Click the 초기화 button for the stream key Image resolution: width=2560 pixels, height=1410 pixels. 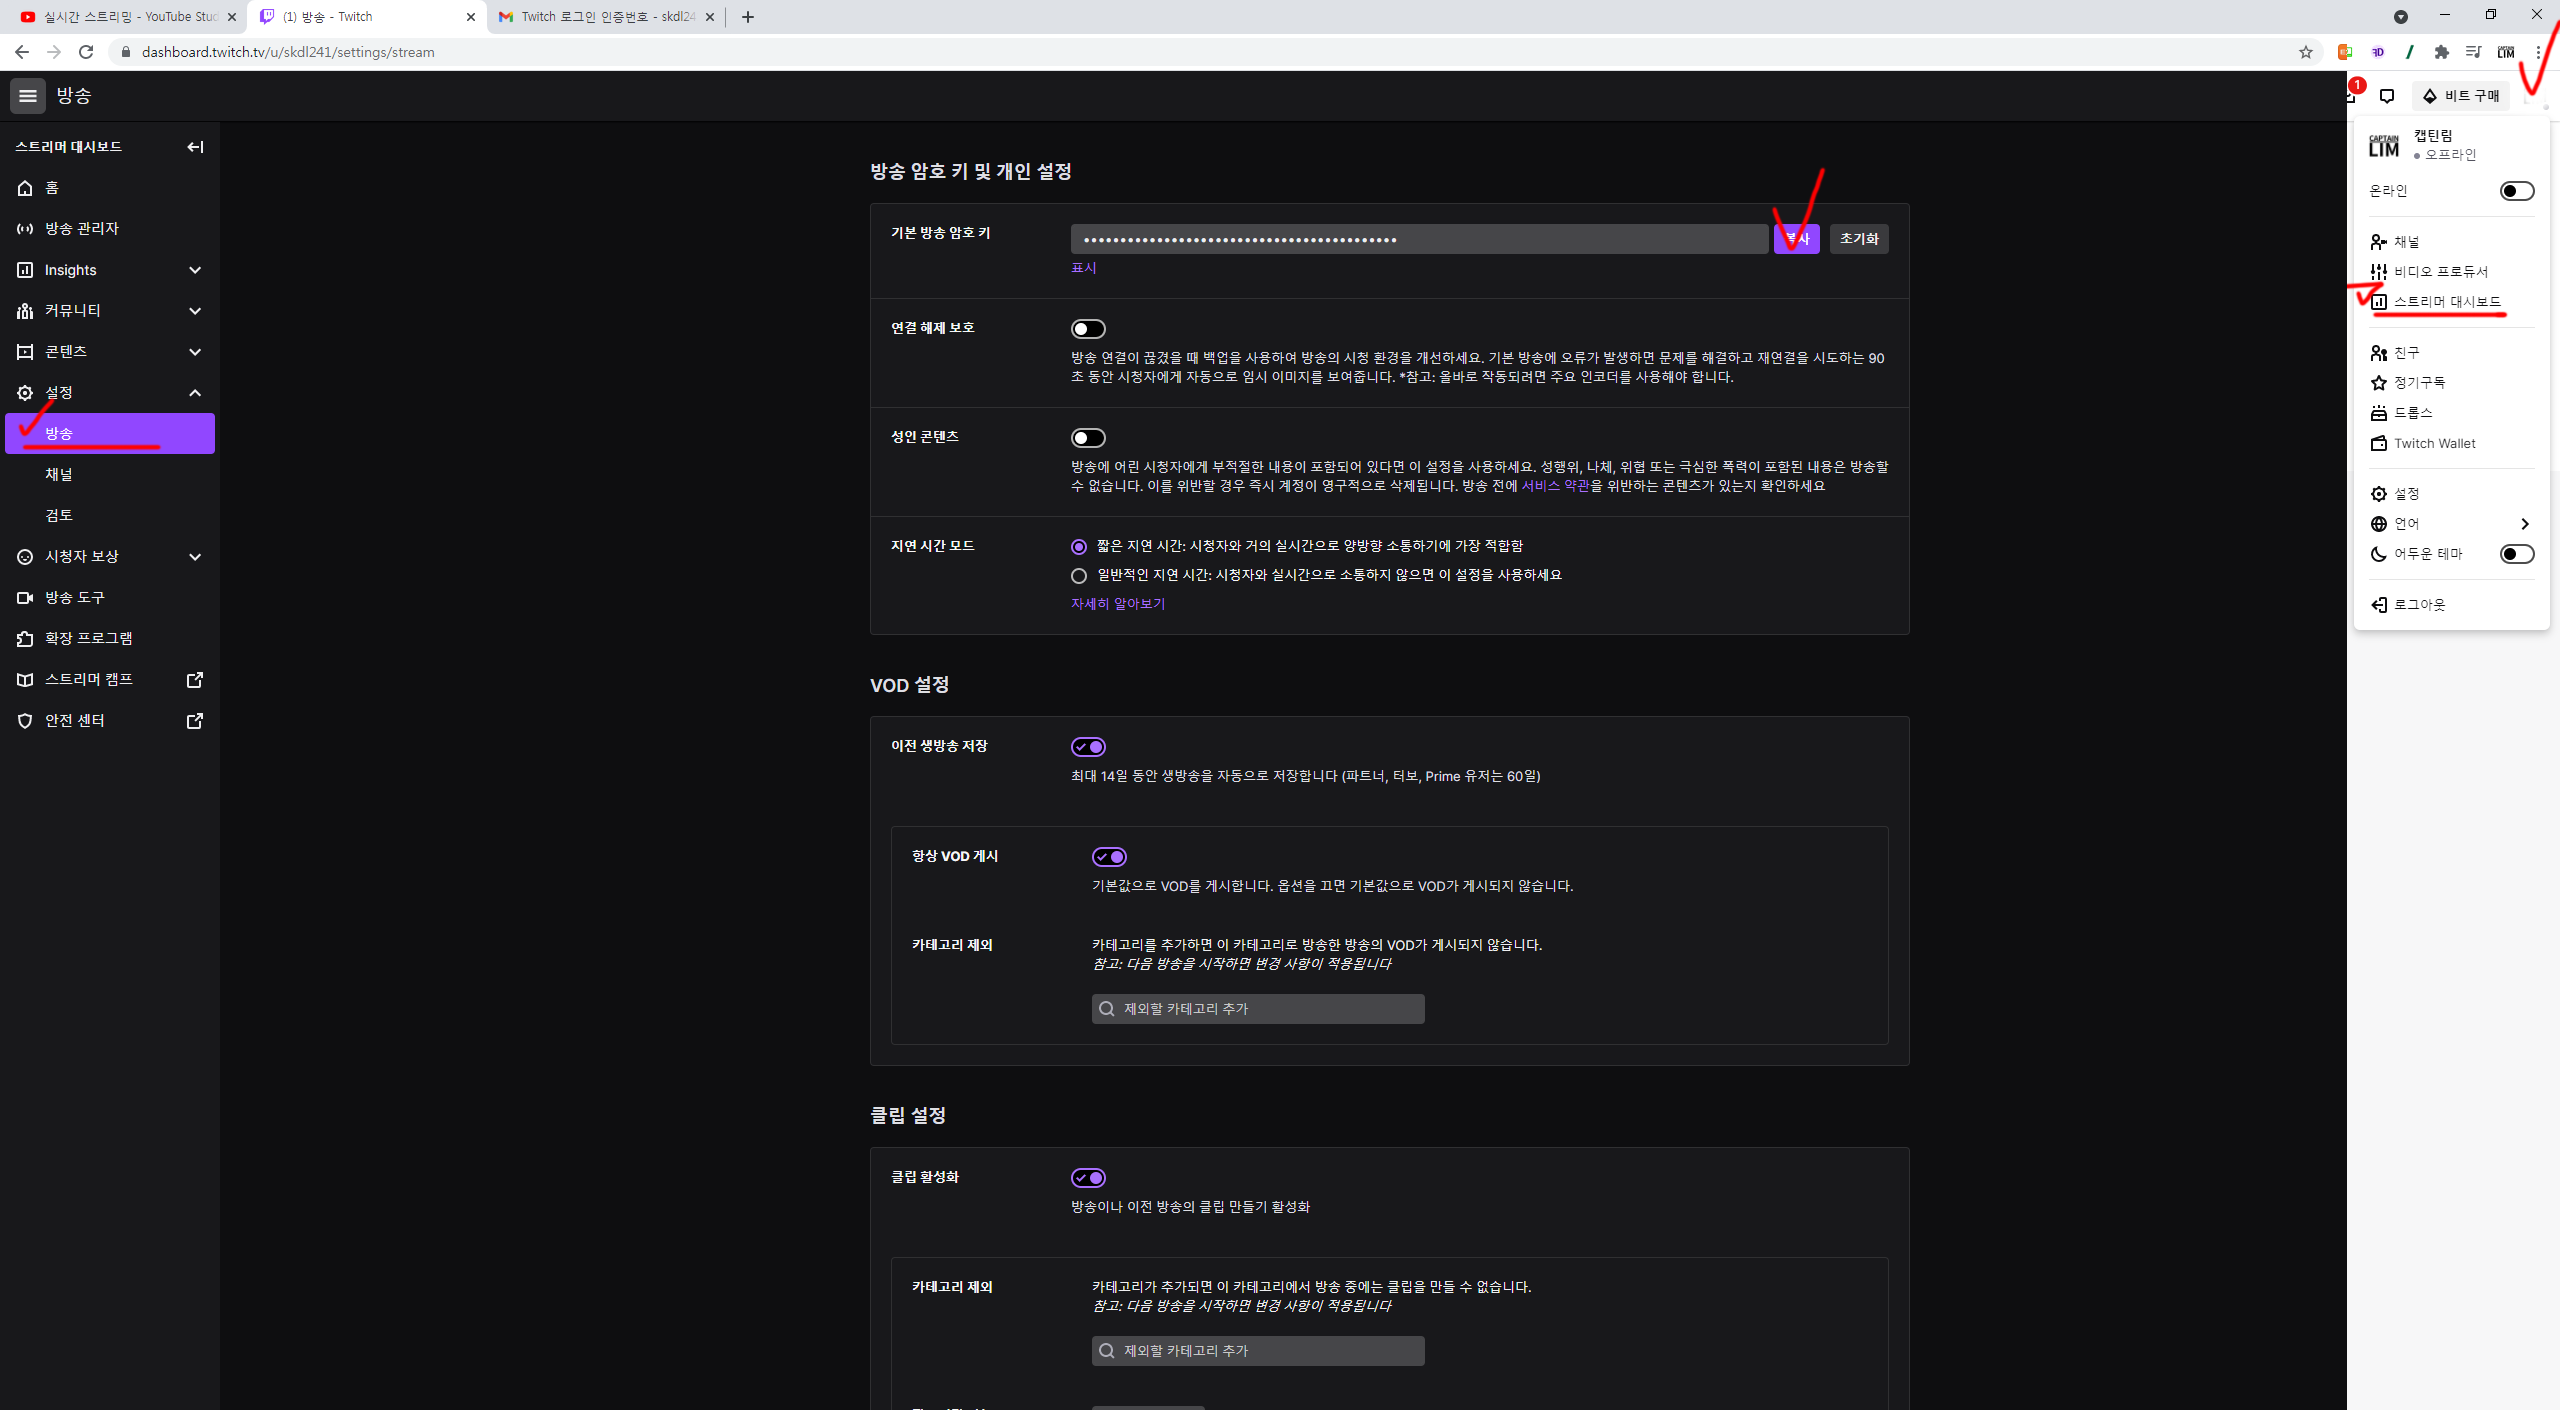1858,239
